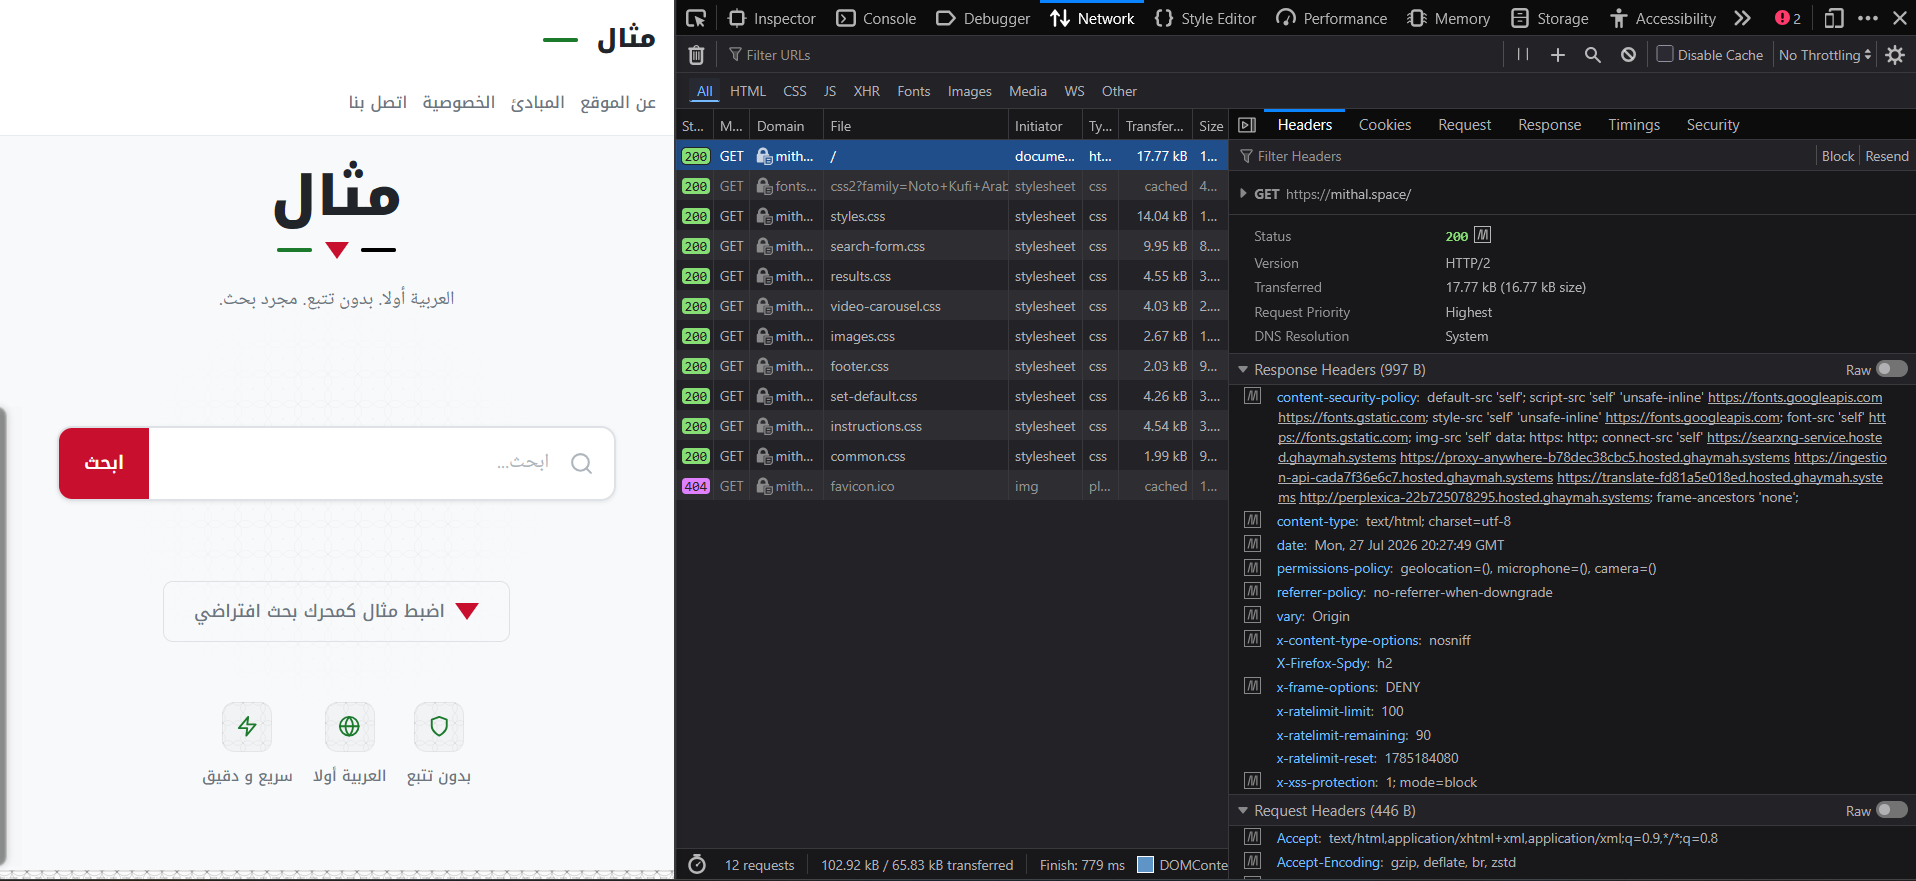The height and width of the screenshot is (881, 1916).
Task: Switch to the Console tab
Action: [877, 18]
